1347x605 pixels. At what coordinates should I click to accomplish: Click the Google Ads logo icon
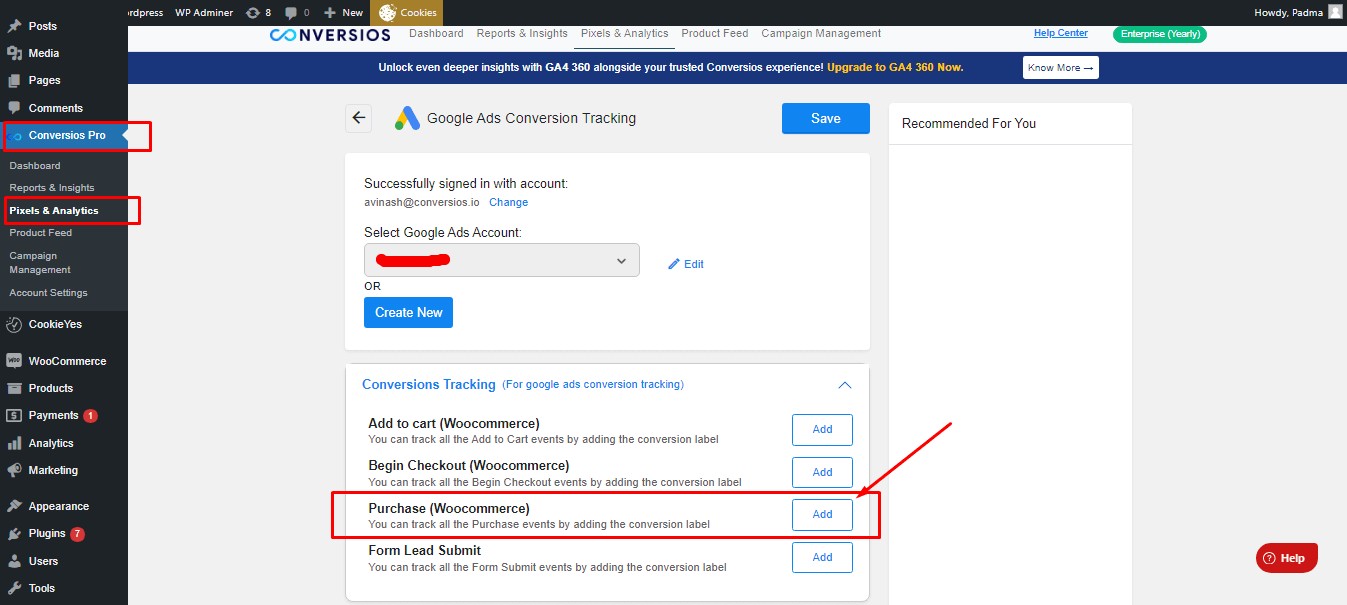point(407,118)
